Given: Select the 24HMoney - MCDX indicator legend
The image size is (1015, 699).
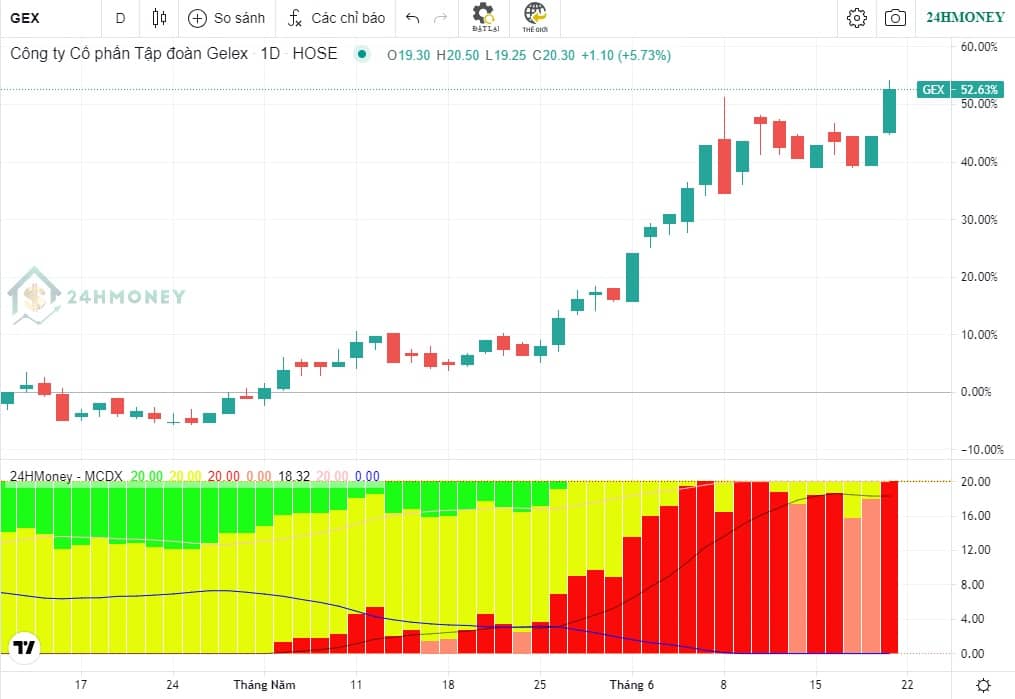Looking at the screenshot, I should tap(65, 476).
